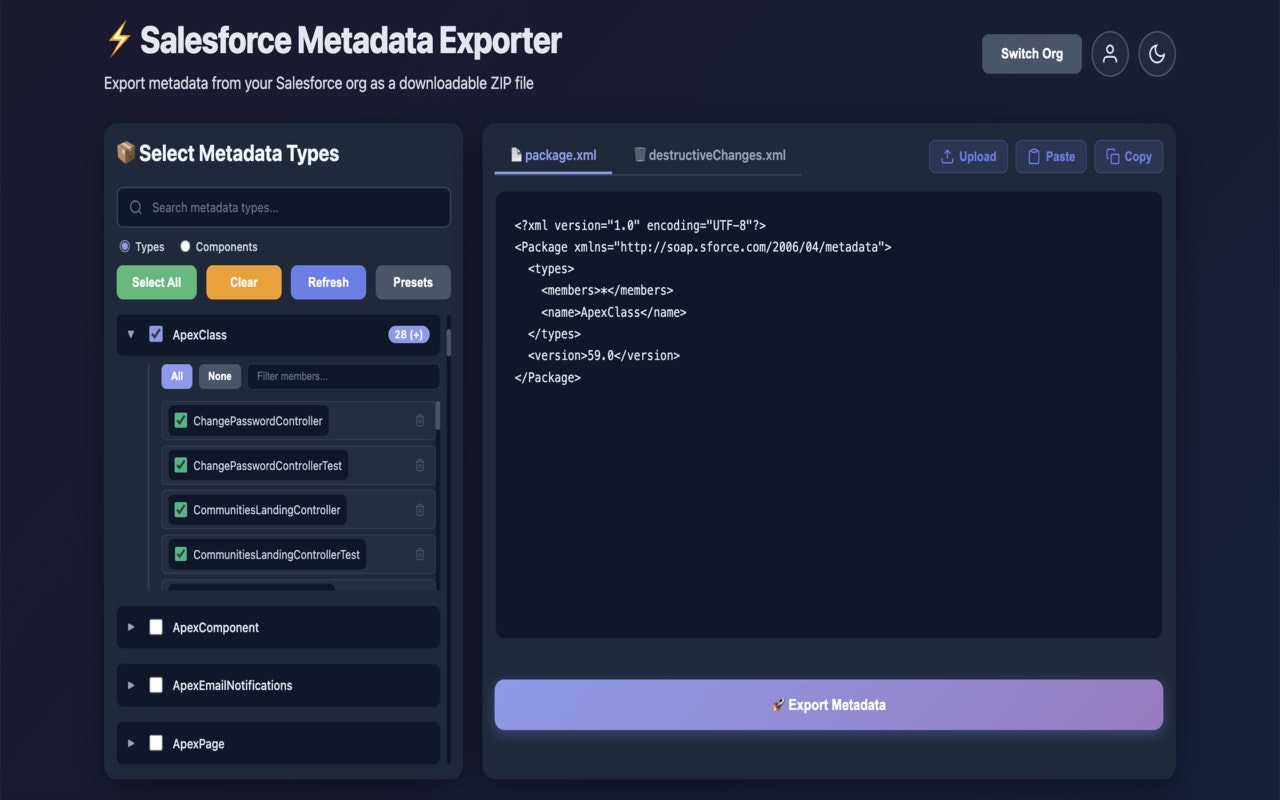Check the ApexComponent checkbox

click(156, 627)
